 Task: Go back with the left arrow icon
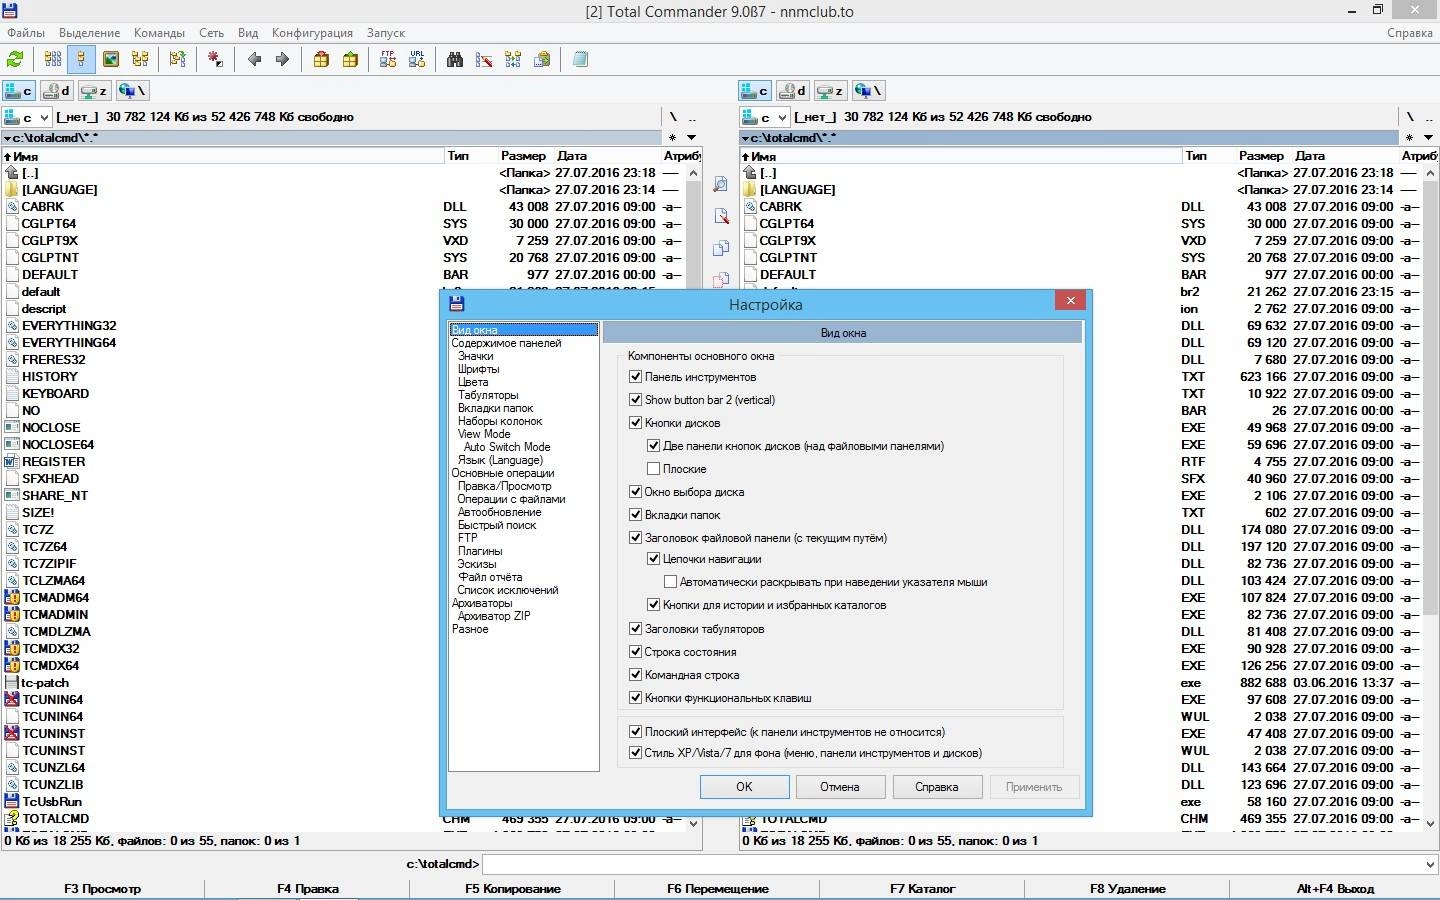click(x=254, y=59)
